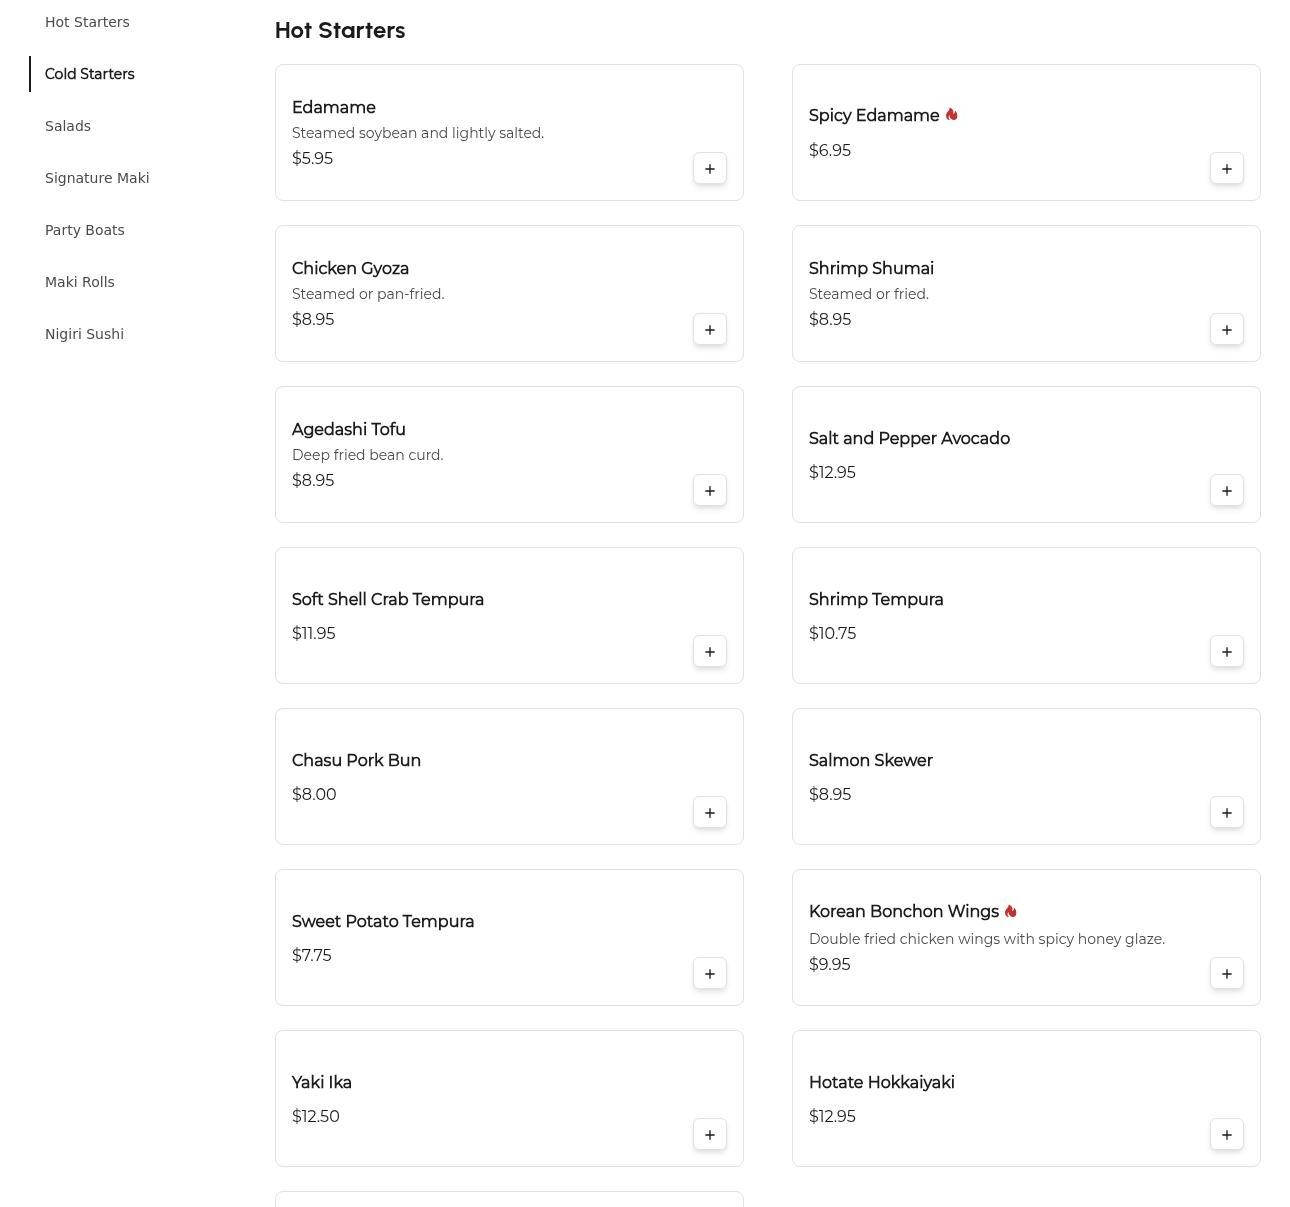Image resolution: width=1290 pixels, height=1207 pixels.
Task: Go to the Salads category
Action: coord(68,126)
